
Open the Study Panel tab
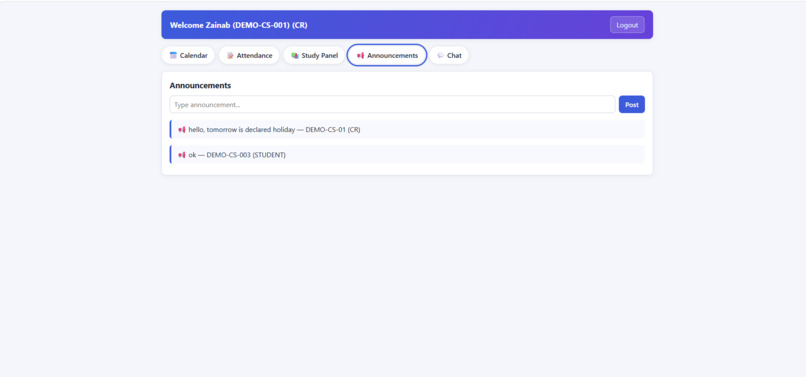314,56
